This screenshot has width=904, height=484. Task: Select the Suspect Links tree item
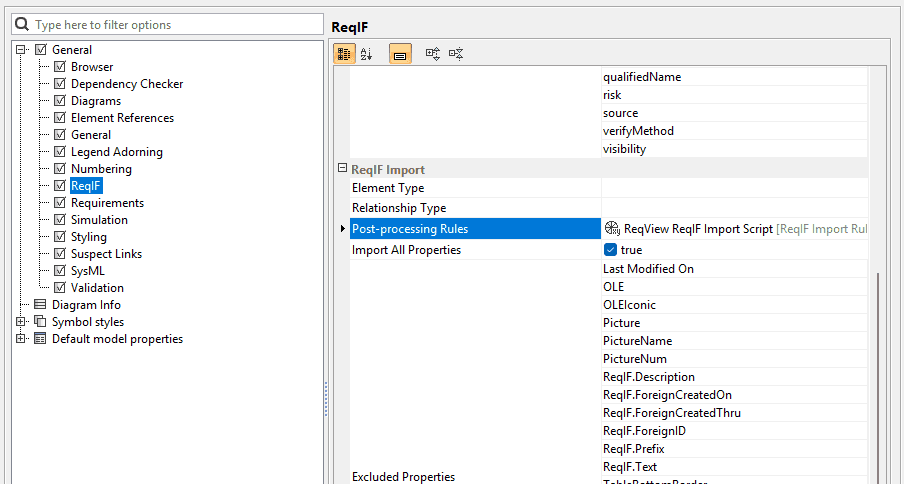[106, 254]
